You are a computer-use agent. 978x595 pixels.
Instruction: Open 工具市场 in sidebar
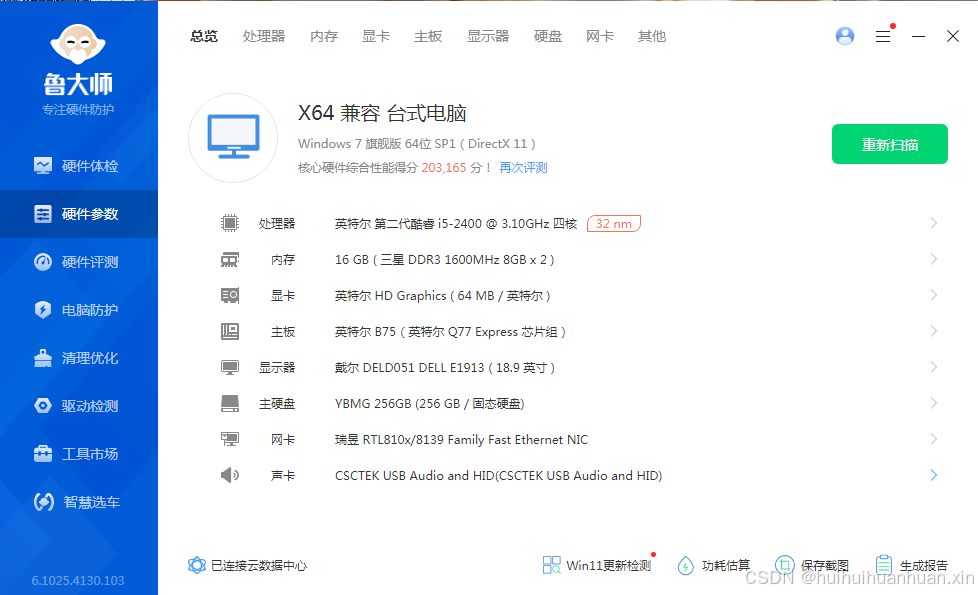point(79,454)
